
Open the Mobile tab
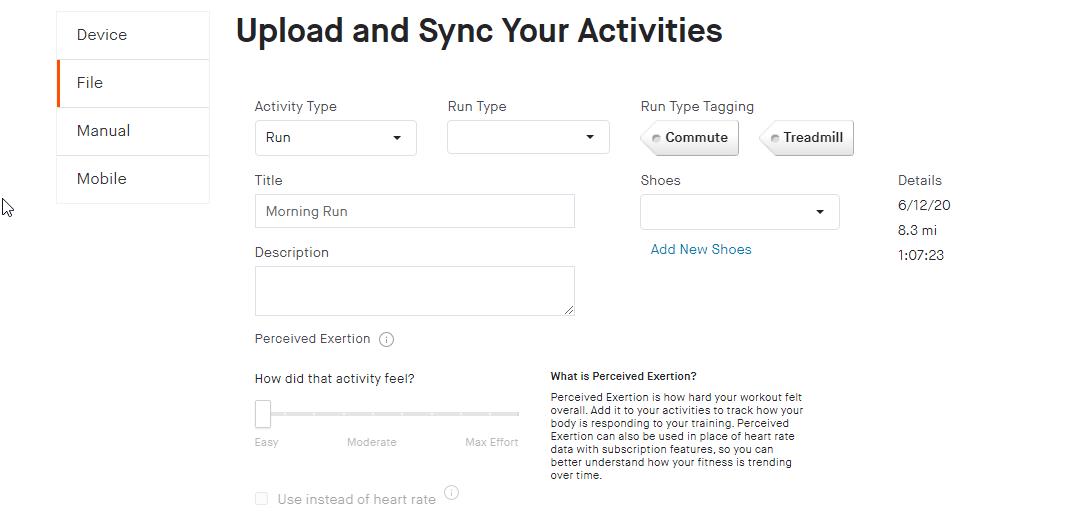pos(133,179)
